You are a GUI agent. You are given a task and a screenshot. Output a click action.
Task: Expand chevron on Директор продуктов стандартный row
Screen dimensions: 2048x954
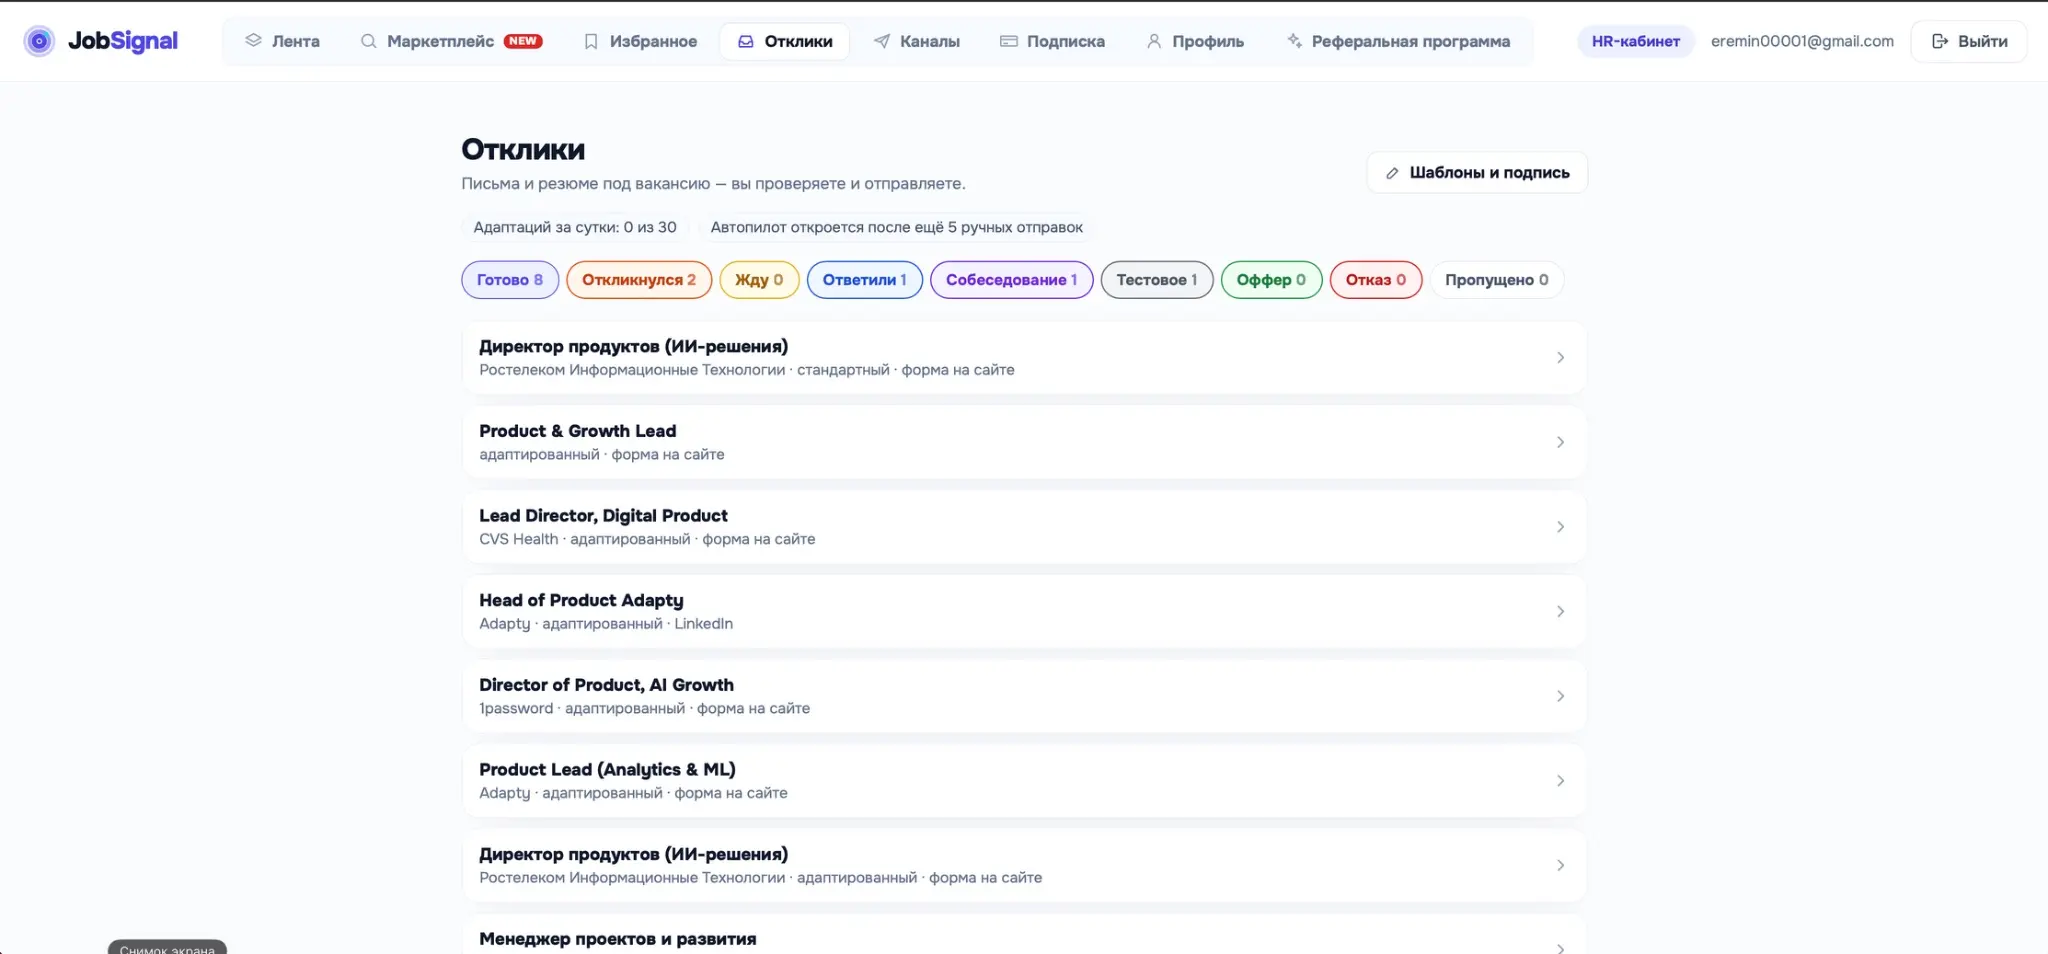(1560, 357)
